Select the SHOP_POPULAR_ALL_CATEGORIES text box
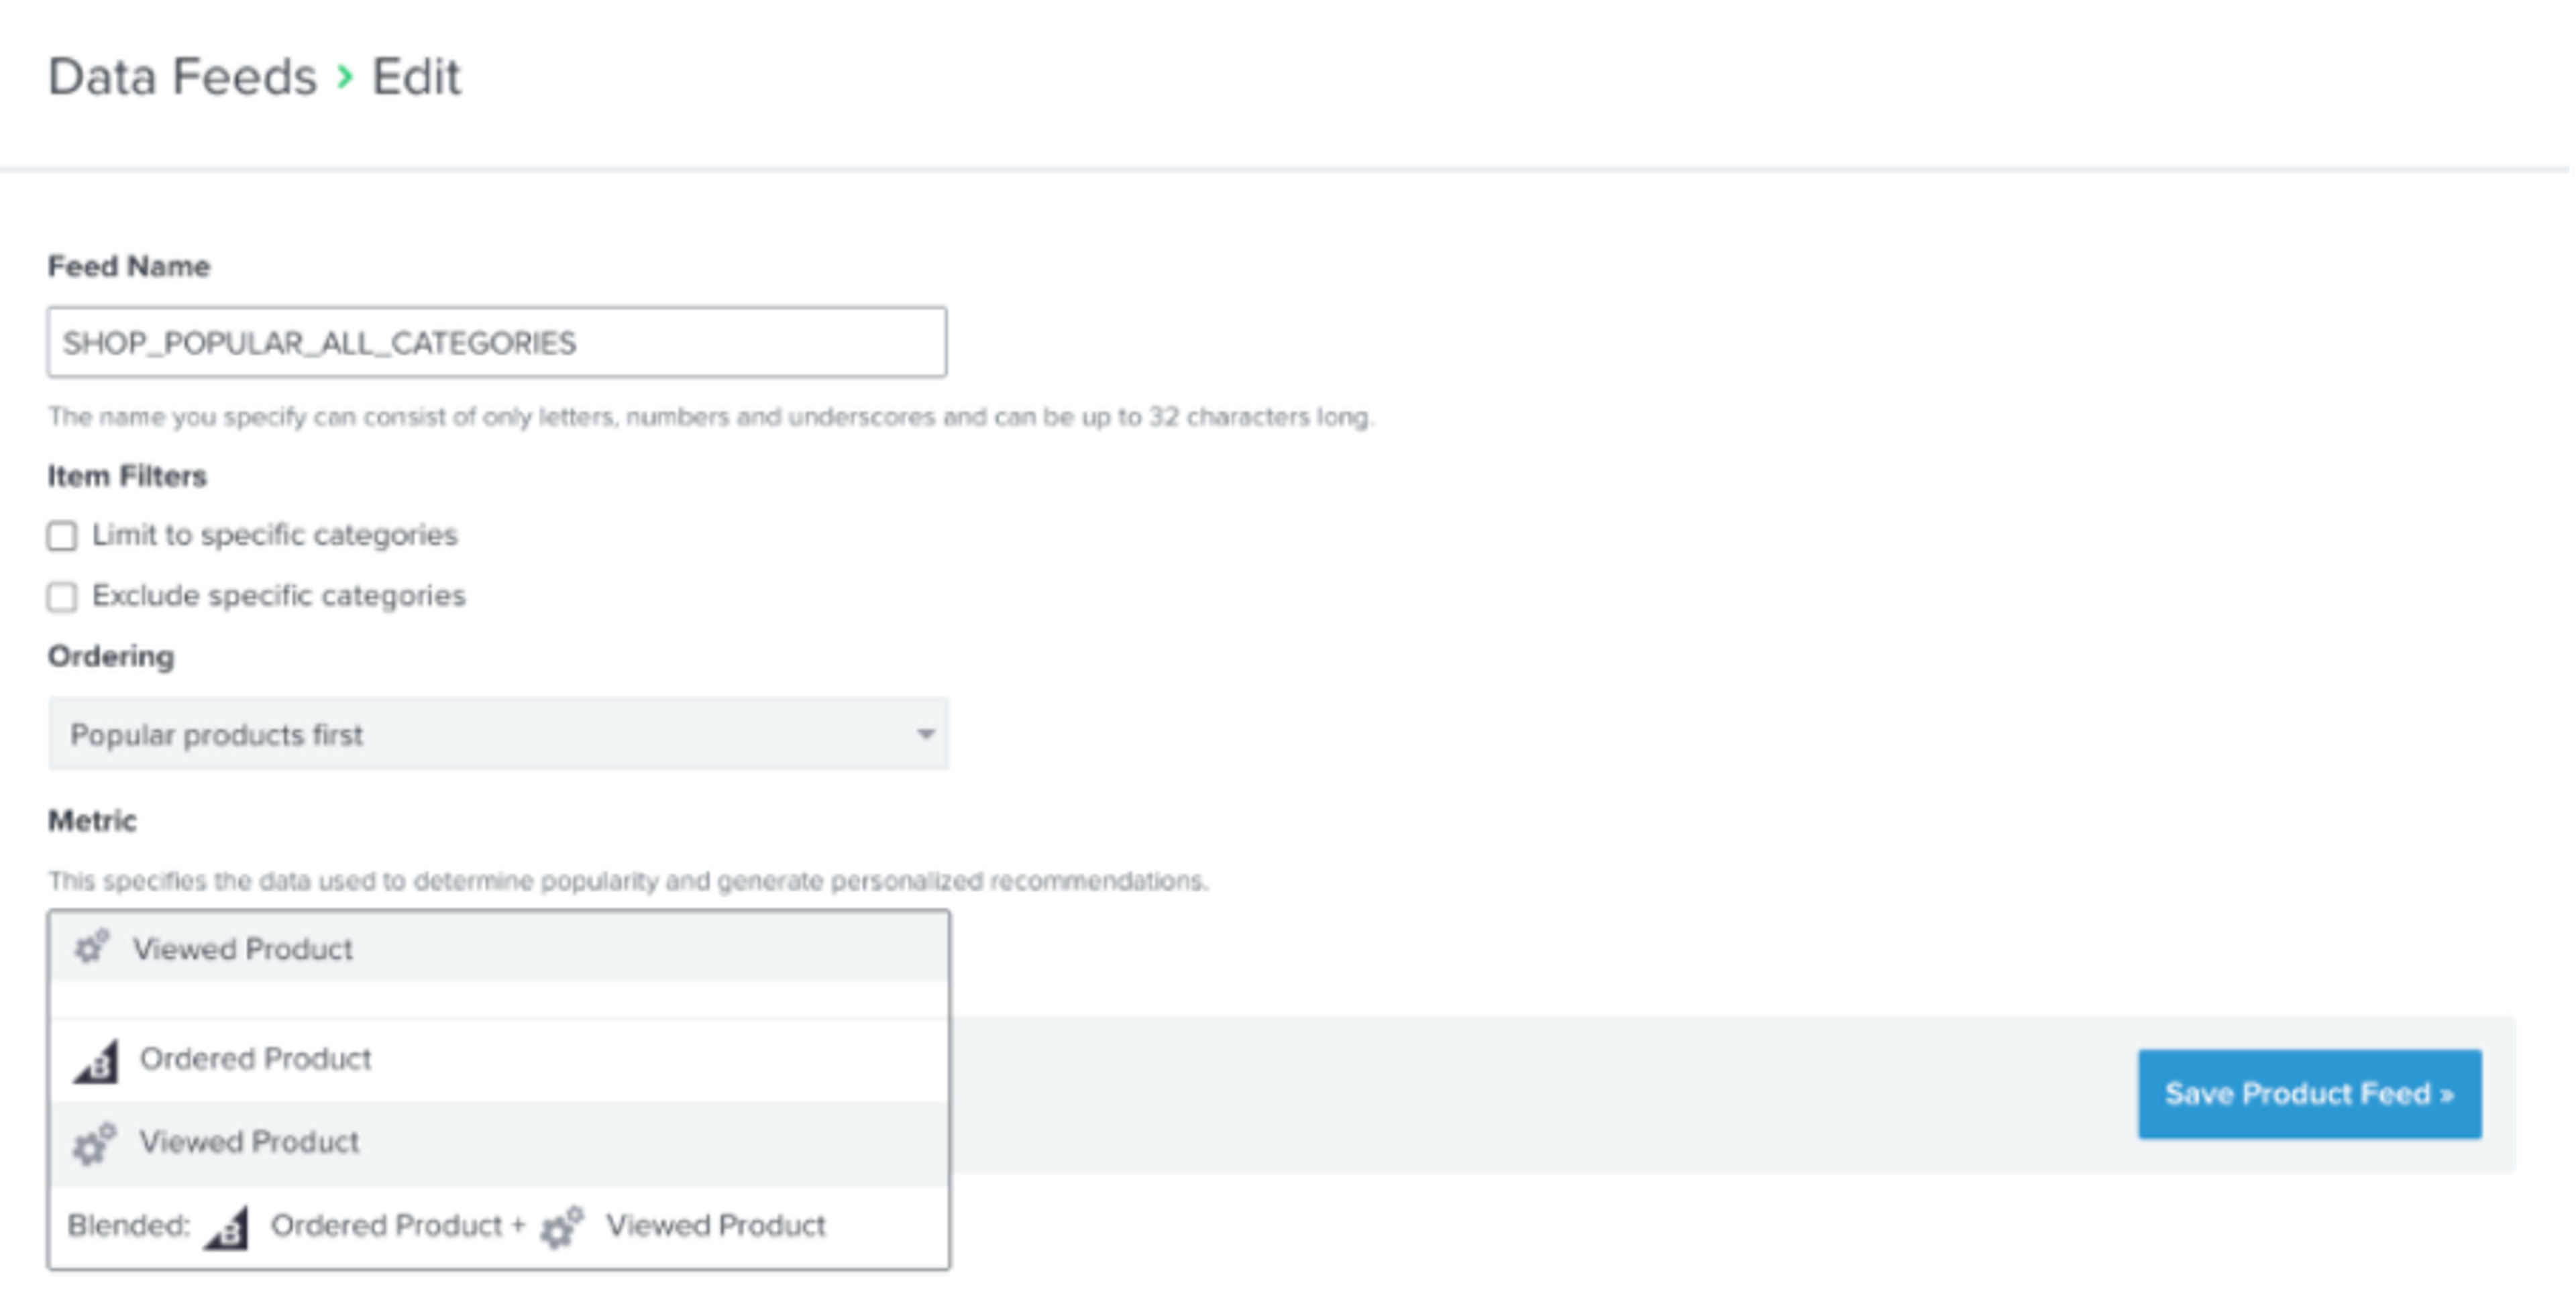Screen dimensions: 2576x1316 [x=496, y=342]
